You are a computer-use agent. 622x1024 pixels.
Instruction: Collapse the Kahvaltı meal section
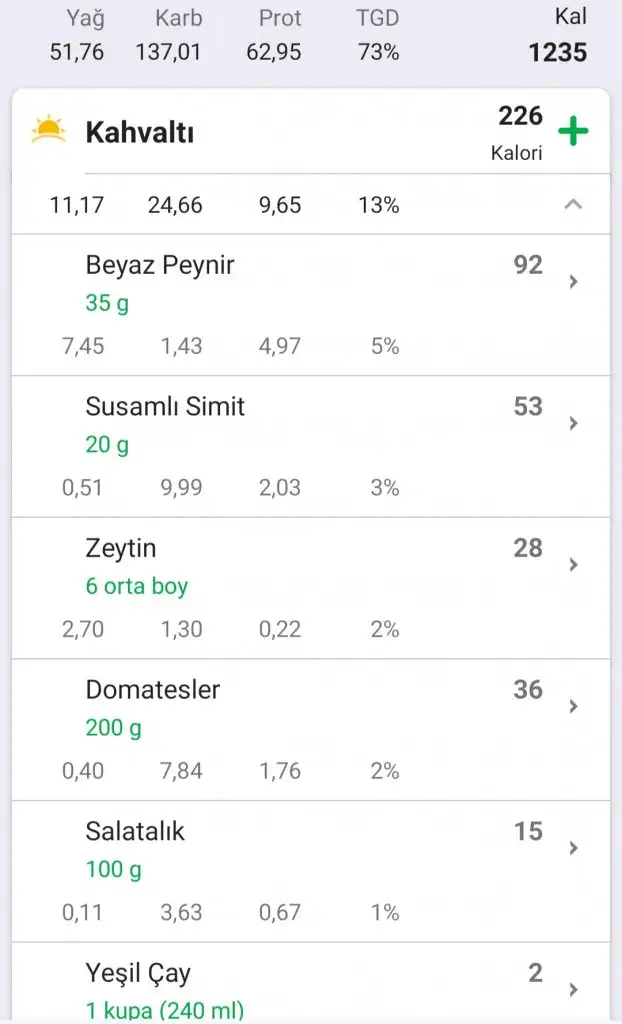pyautogui.click(x=573, y=205)
